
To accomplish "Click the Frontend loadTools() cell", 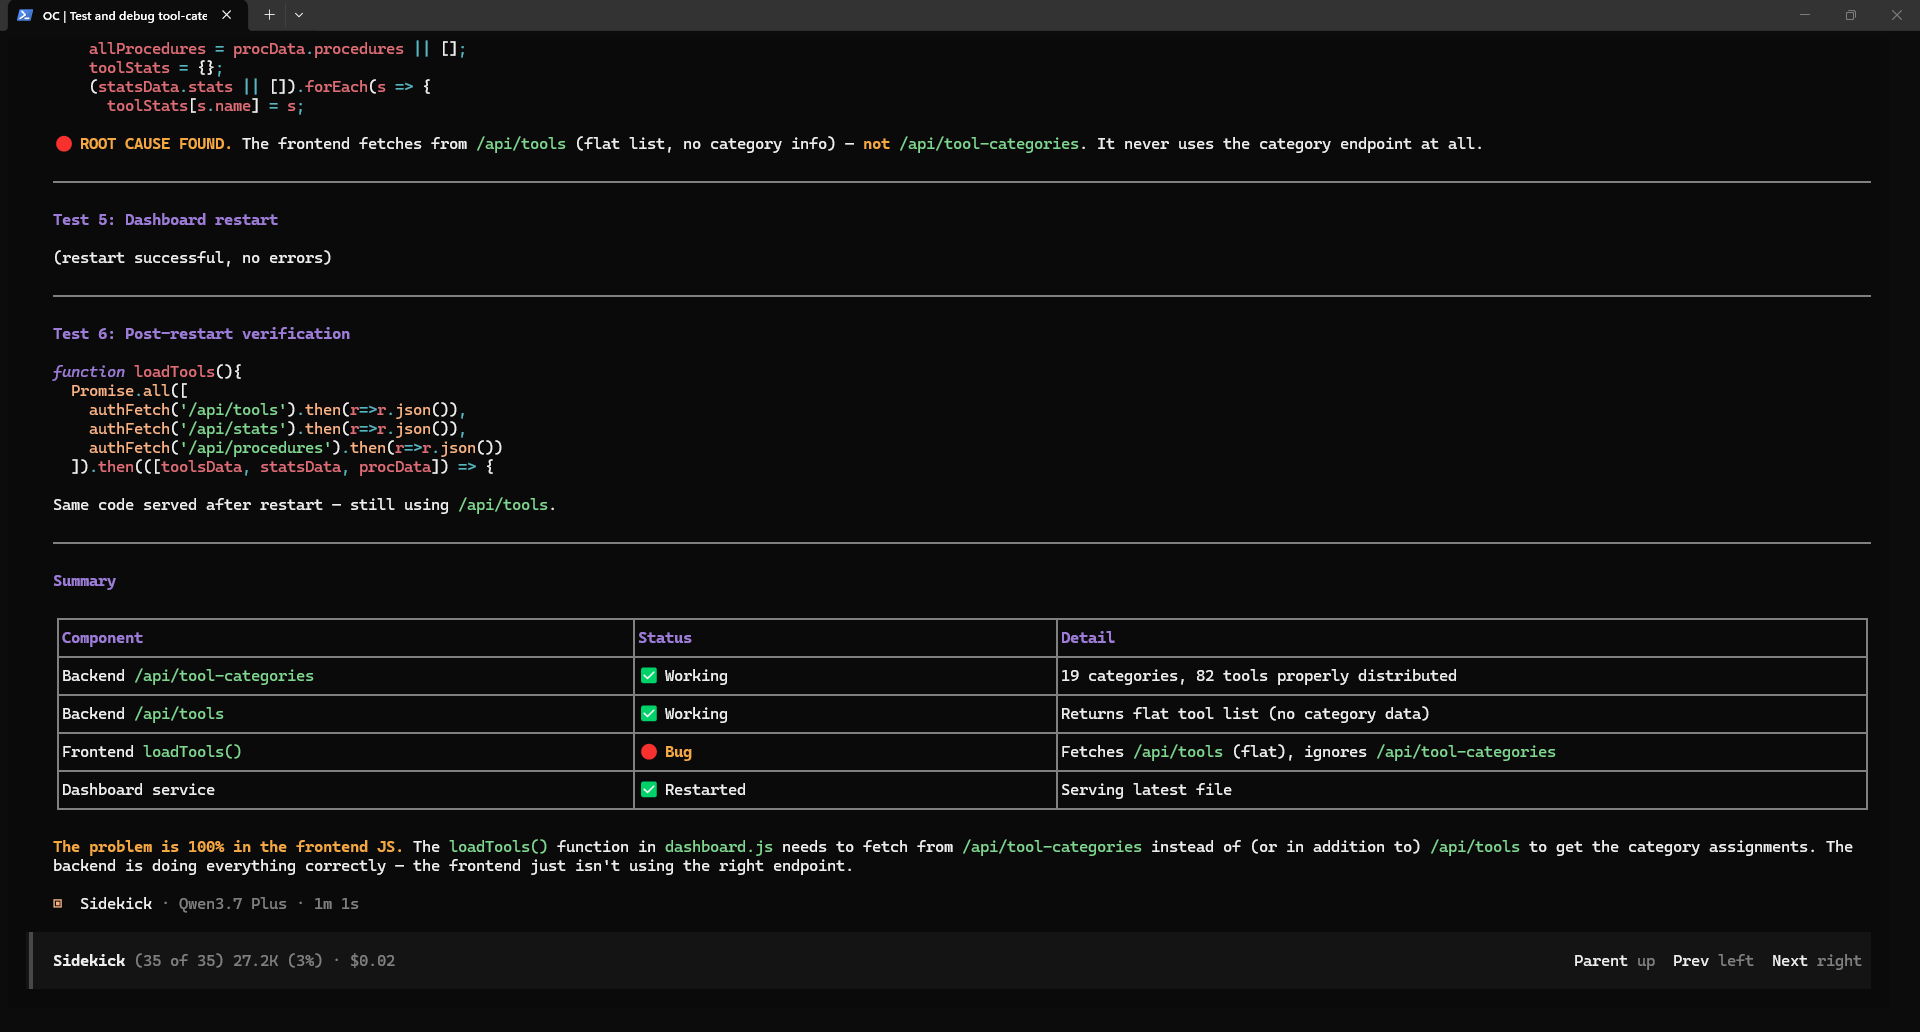I will 346,752.
